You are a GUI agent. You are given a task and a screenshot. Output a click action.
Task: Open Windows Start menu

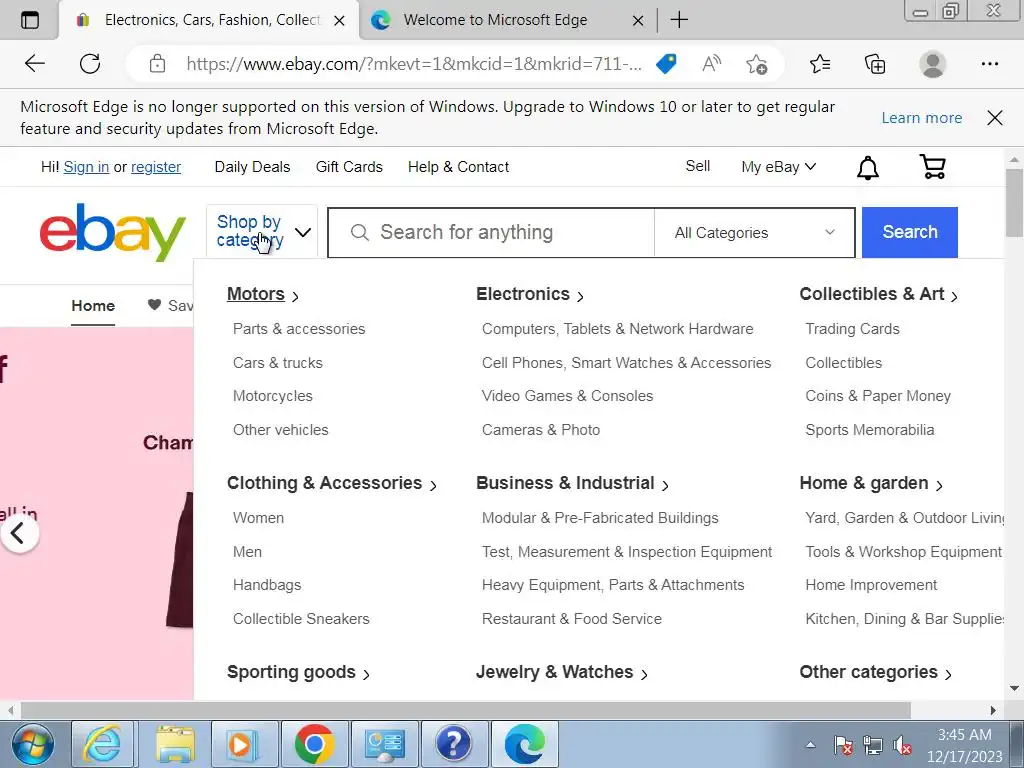31,744
